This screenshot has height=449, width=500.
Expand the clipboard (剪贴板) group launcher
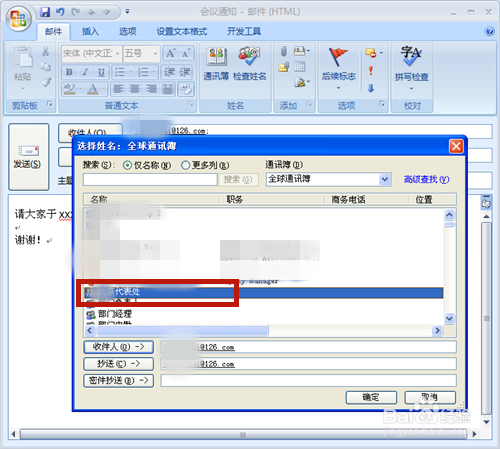tap(50, 104)
